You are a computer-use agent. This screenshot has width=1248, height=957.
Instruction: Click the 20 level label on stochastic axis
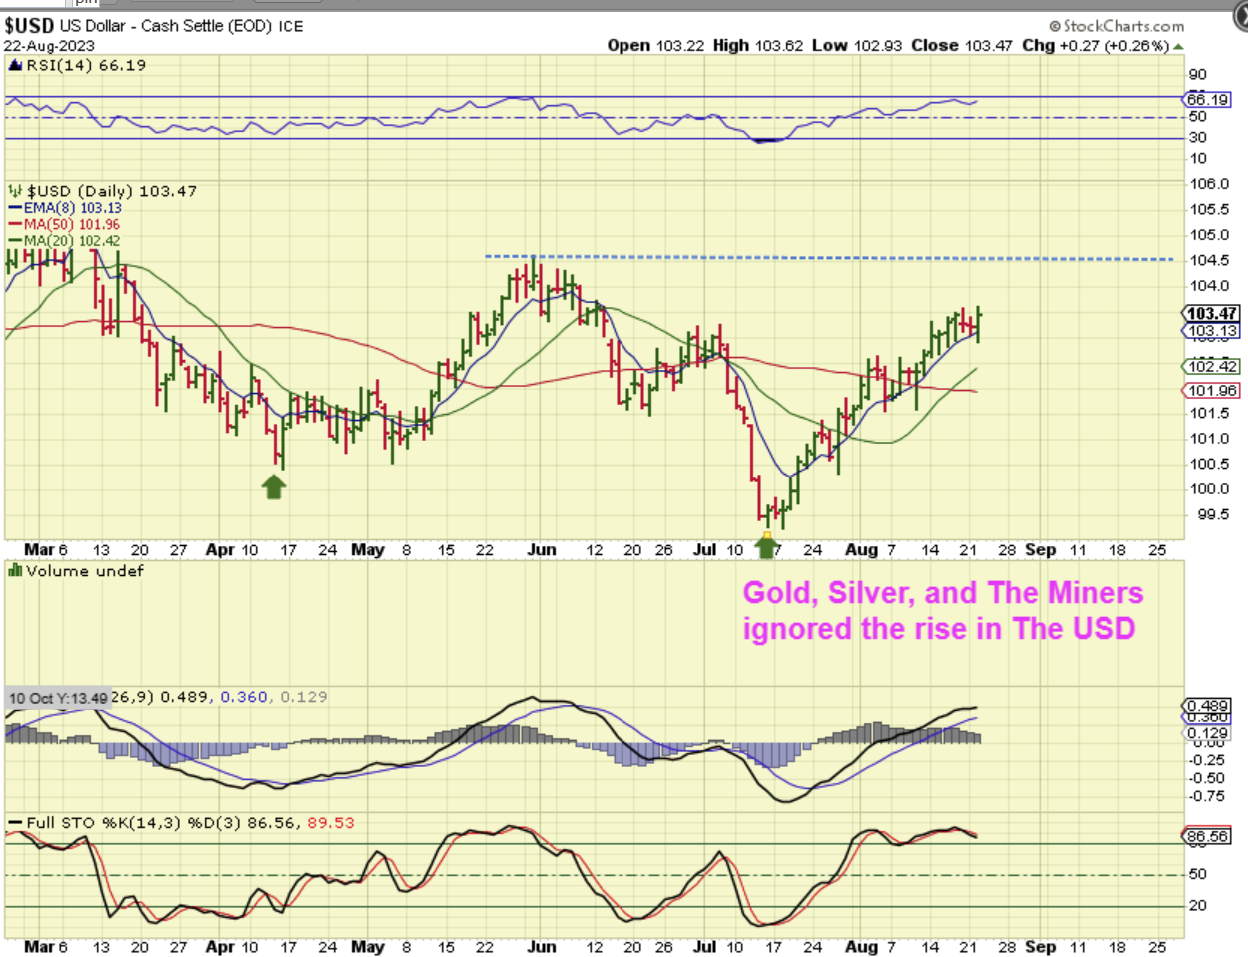1197,906
